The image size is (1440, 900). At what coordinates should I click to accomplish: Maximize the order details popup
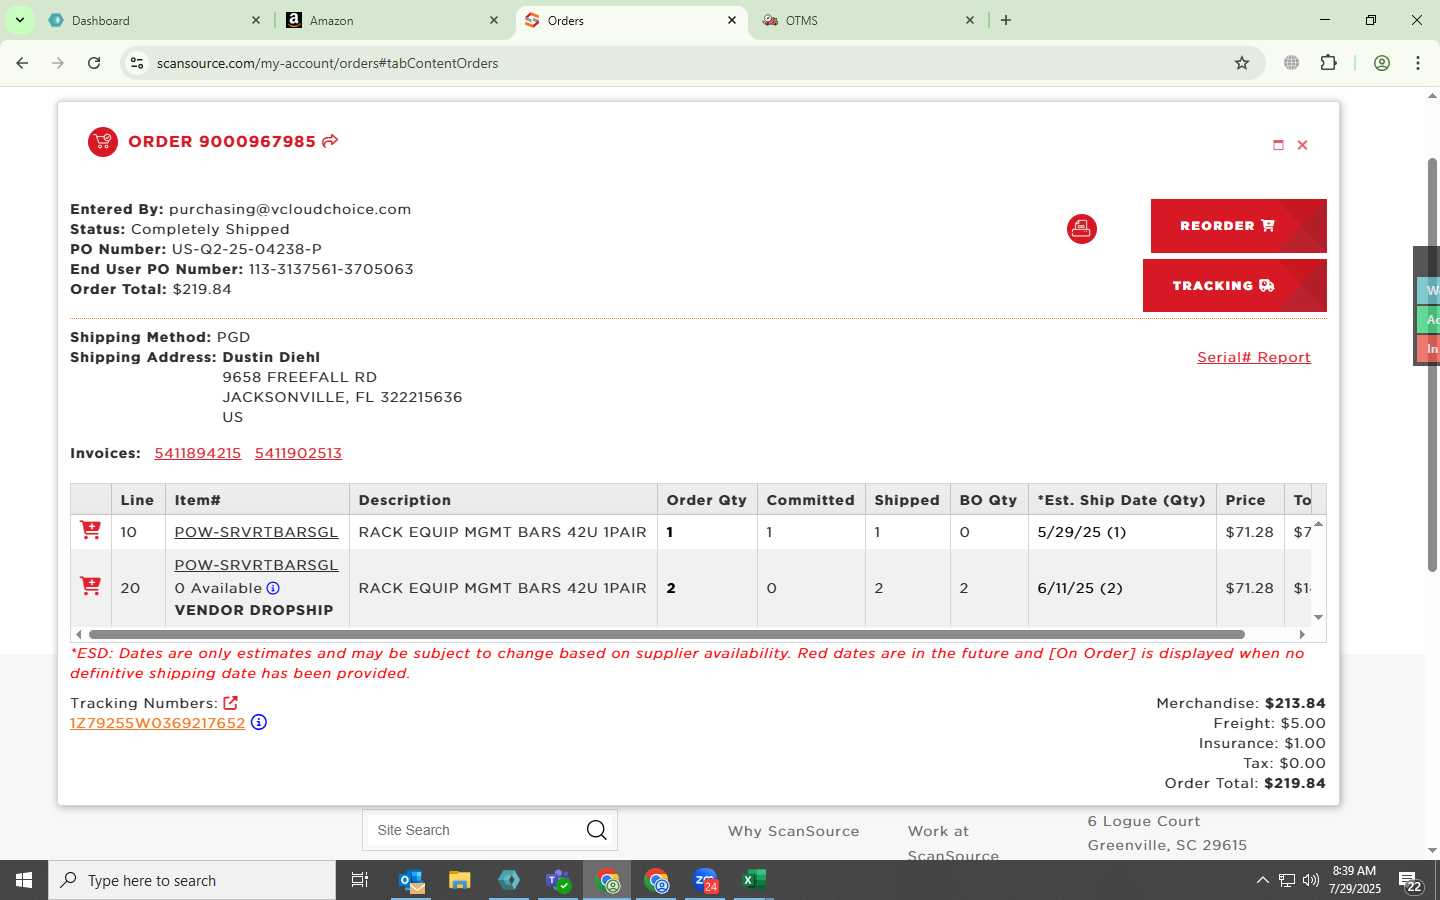coord(1278,145)
